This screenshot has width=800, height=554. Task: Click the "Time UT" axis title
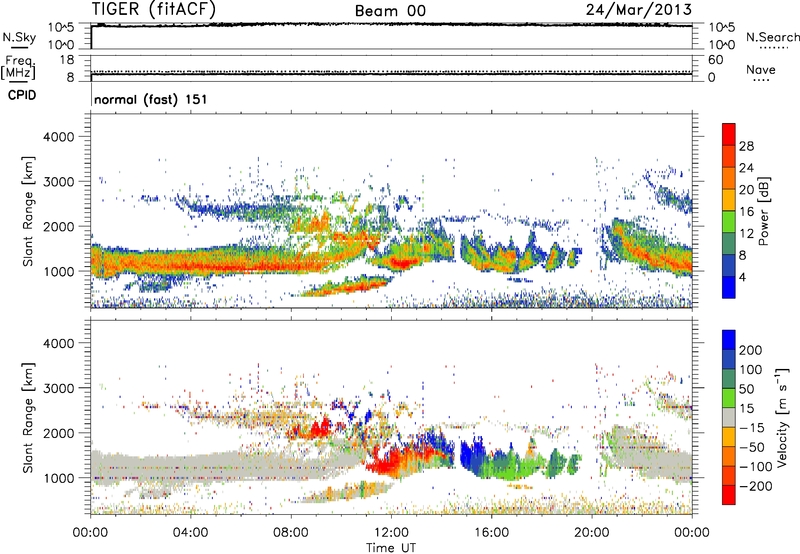391,548
